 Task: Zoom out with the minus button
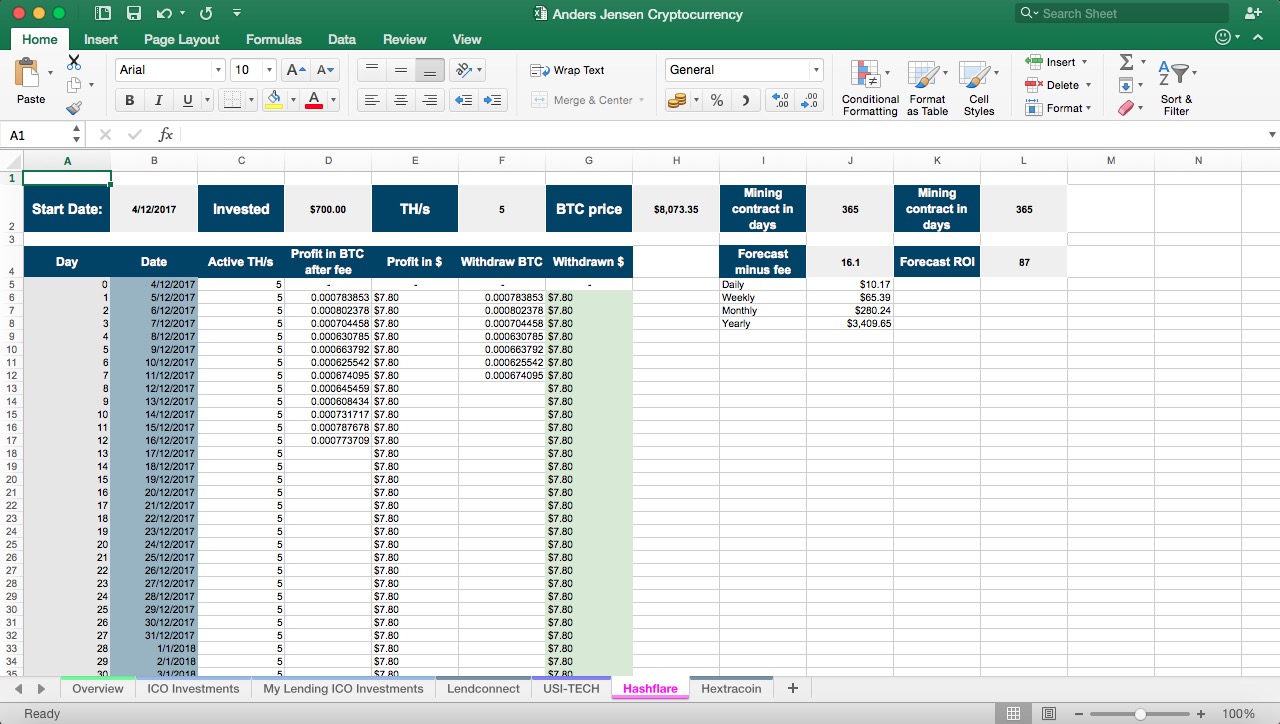[x=1080, y=714]
